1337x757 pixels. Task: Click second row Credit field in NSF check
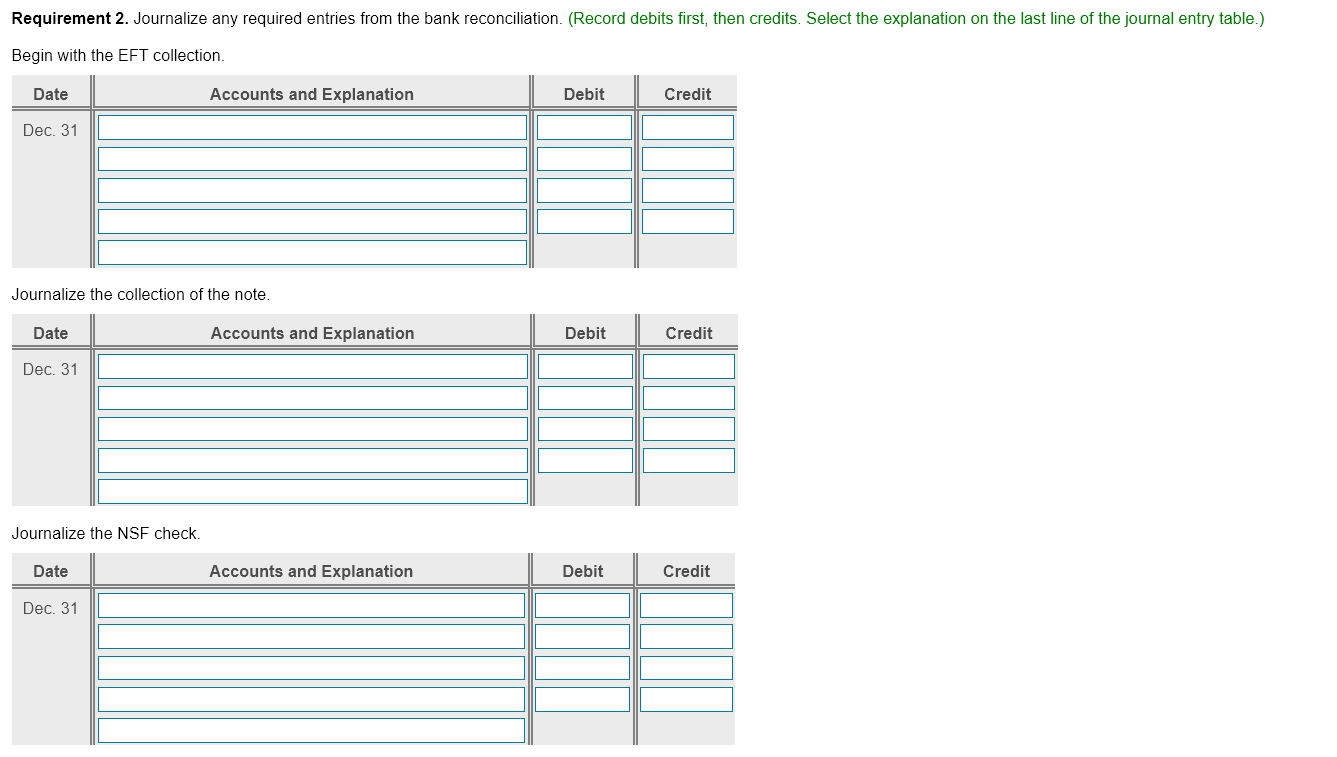(686, 636)
